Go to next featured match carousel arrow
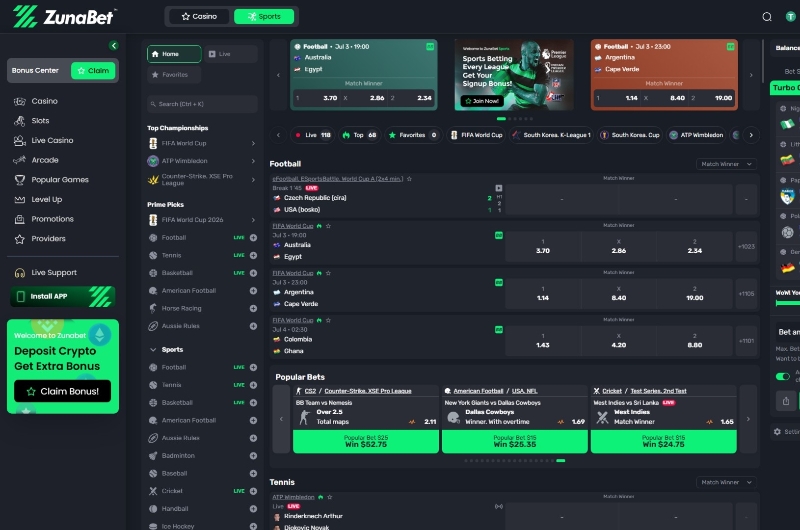800x530 pixels. coord(751,75)
